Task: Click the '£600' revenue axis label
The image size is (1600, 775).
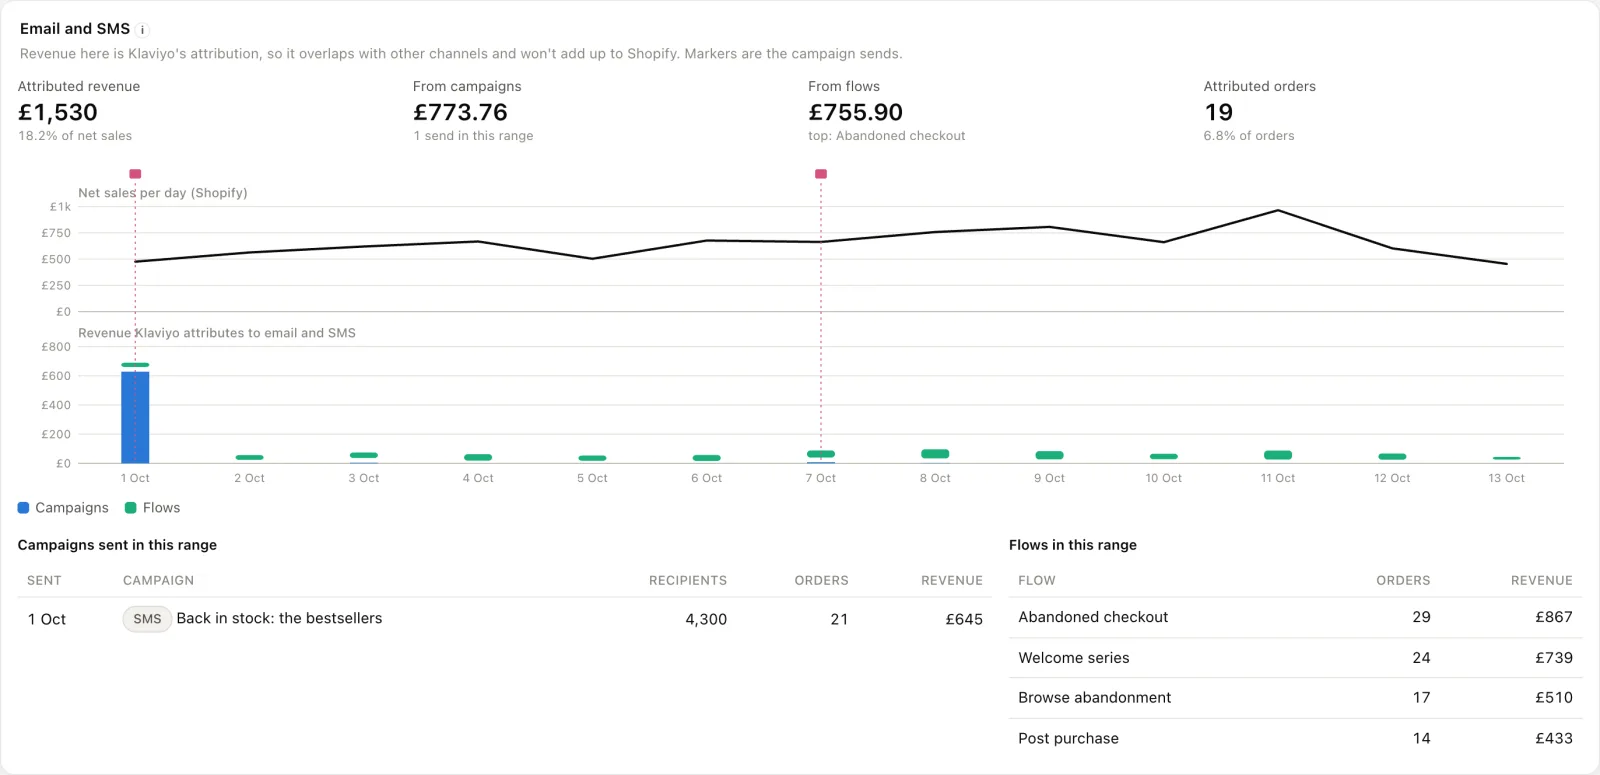Action: pyautogui.click(x=56, y=376)
